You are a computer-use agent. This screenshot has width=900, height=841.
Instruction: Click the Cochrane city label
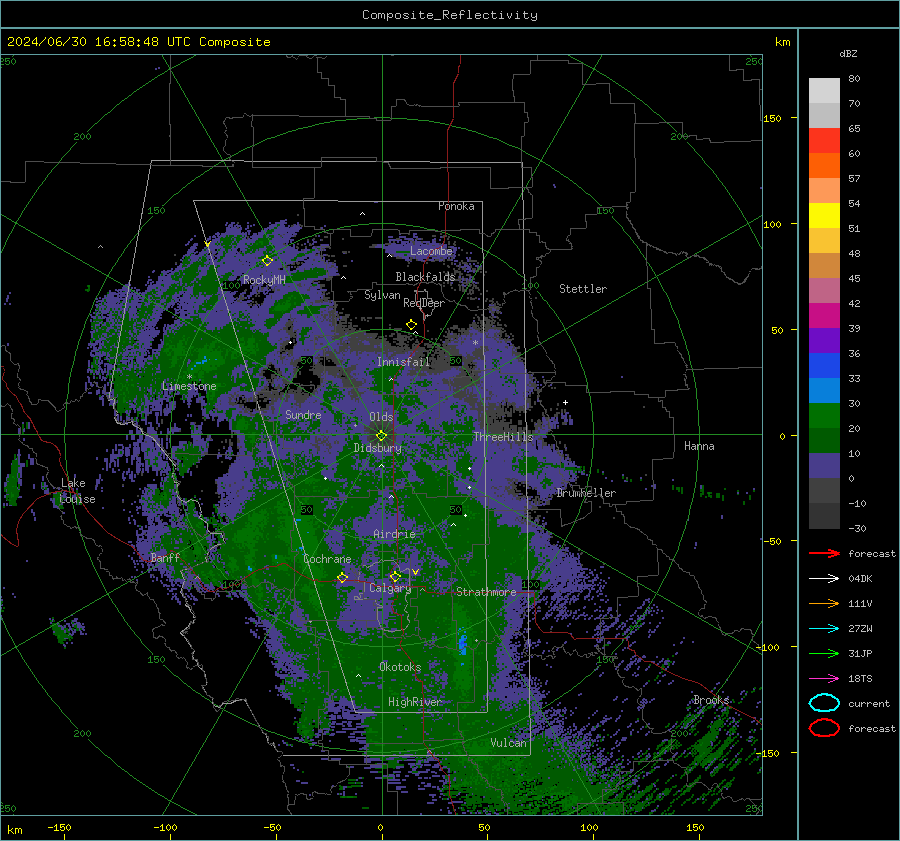pyautogui.click(x=327, y=559)
